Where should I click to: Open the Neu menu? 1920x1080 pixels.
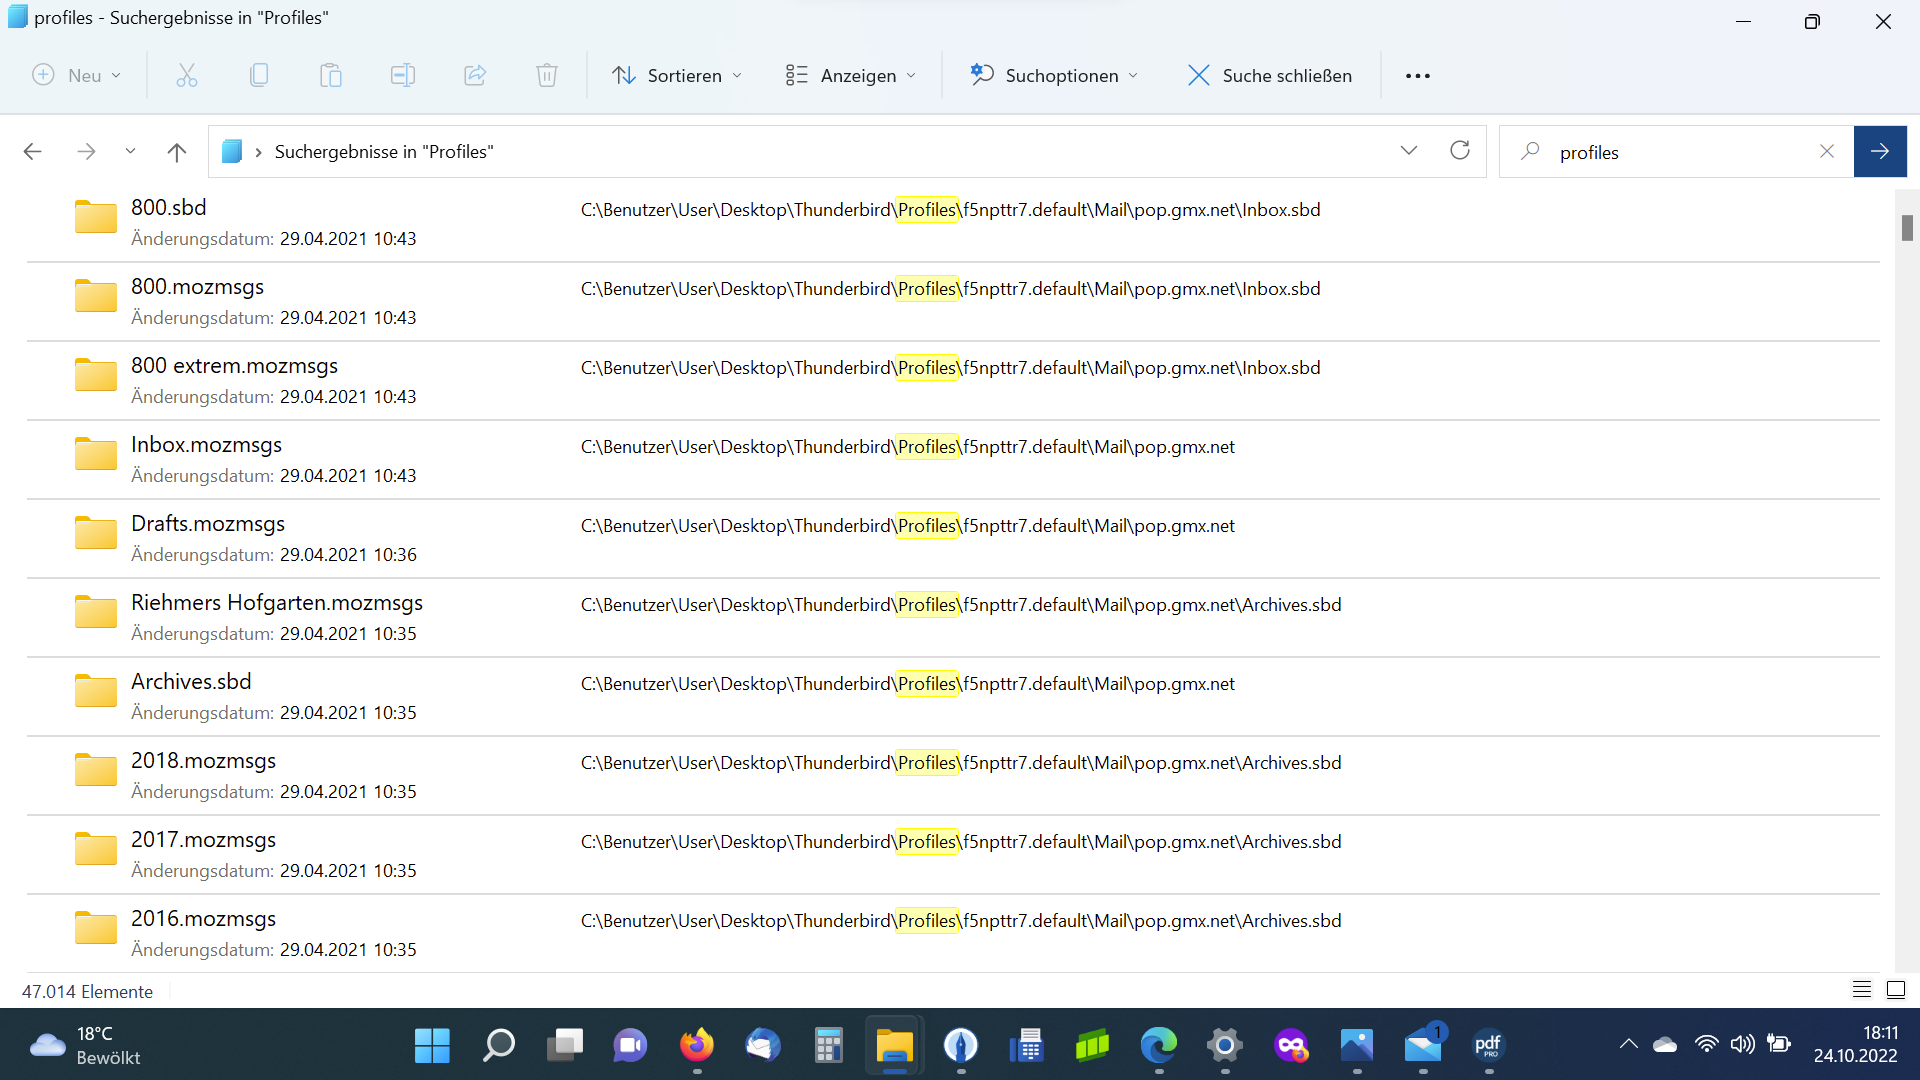coord(77,75)
